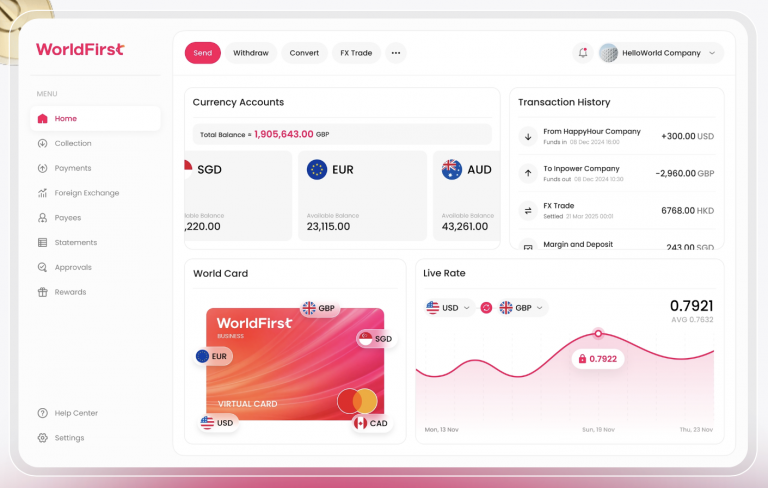This screenshot has height=488, width=768.
Task: Click the WorldFirst virtual card image
Action: (295, 364)
